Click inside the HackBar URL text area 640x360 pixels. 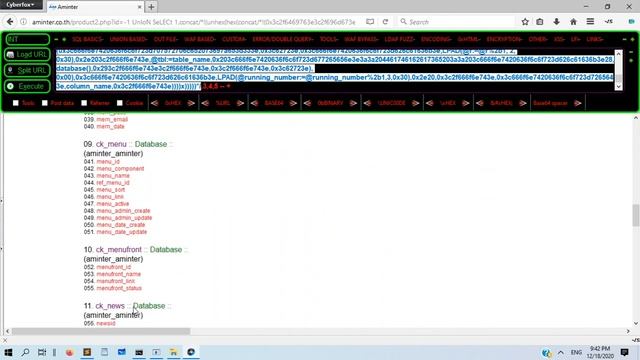tap(335, 69)
